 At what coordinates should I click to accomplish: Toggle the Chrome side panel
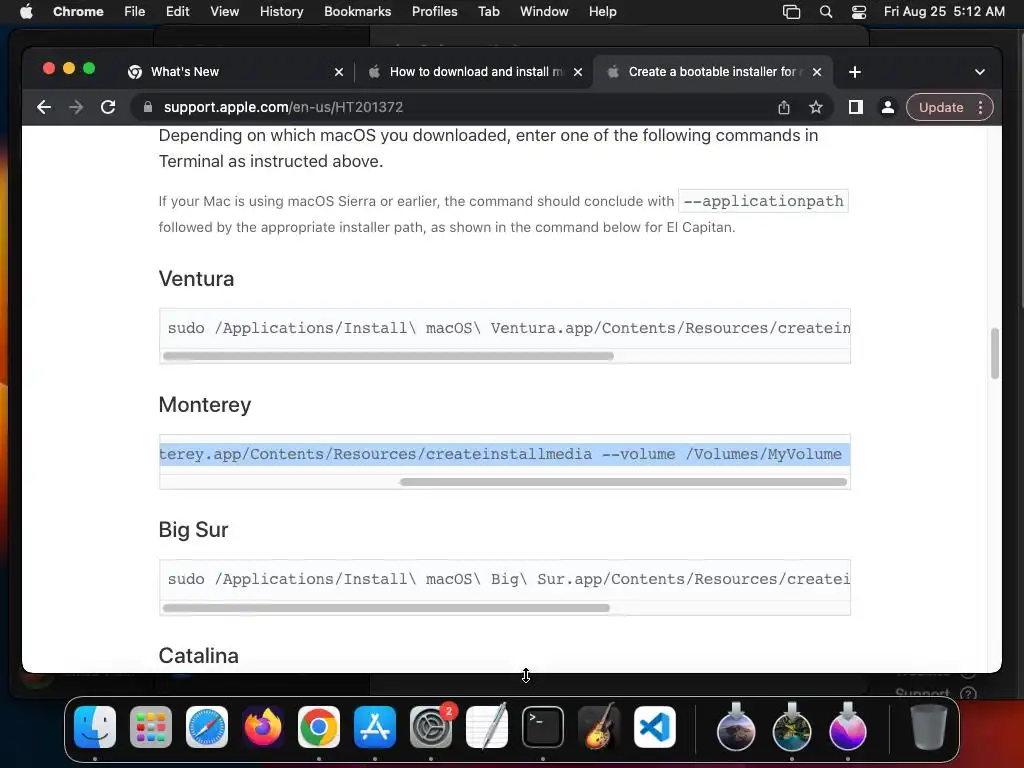tap(856, 107)
